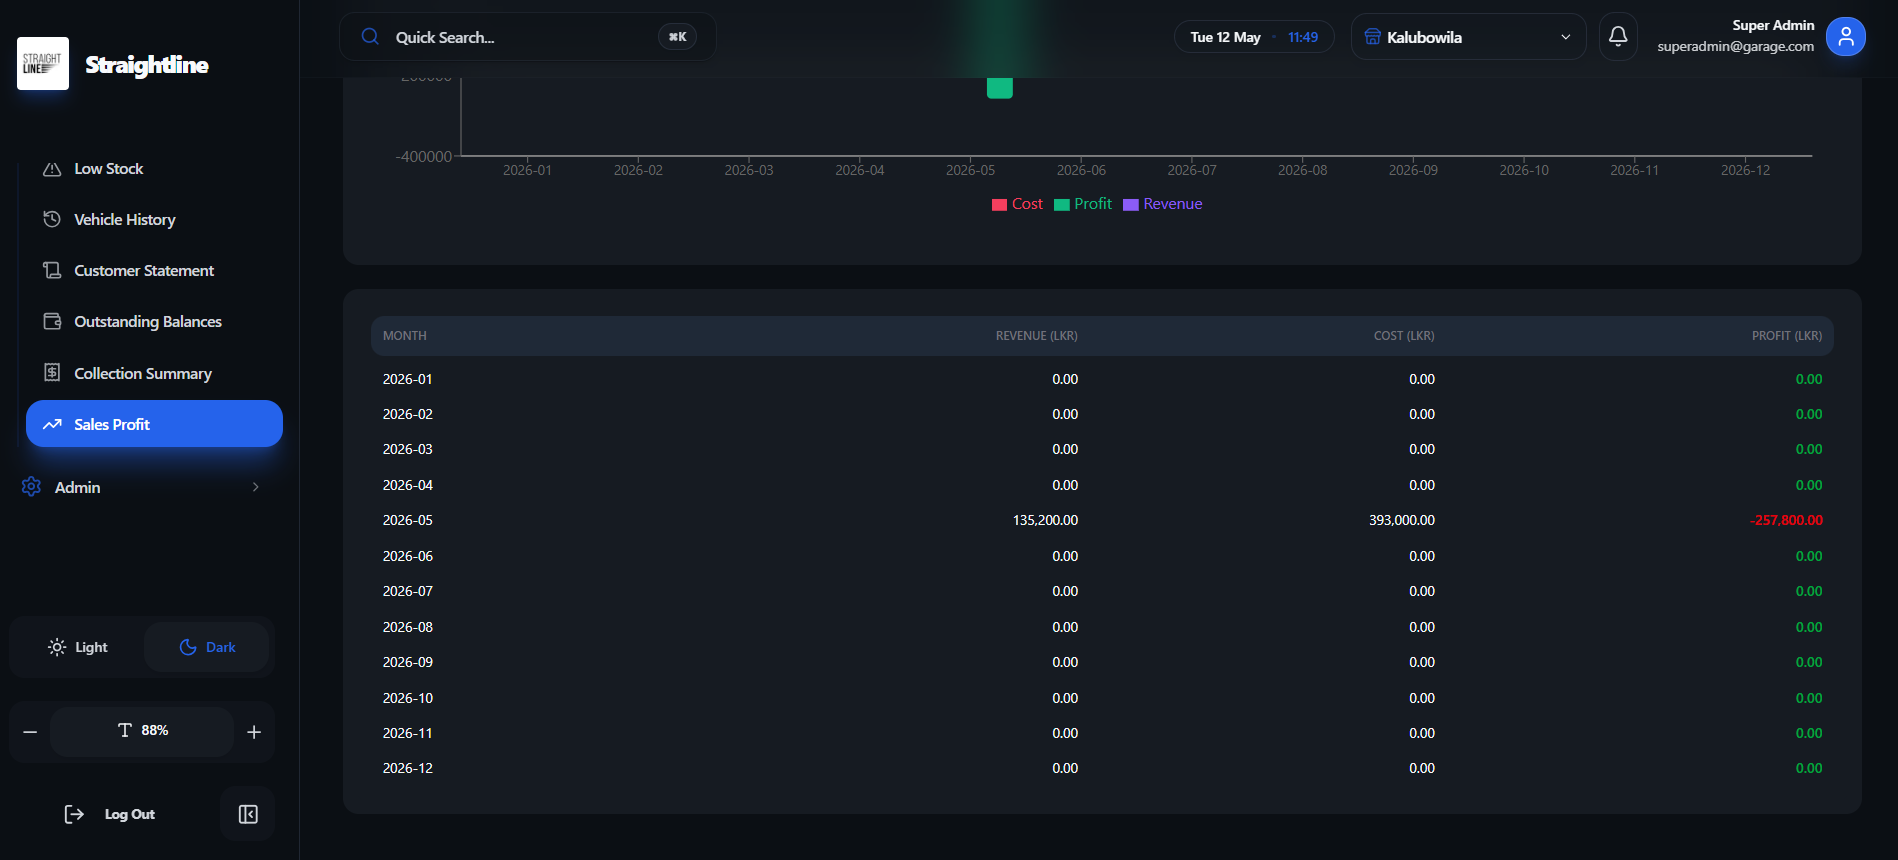
Task: Click the 2026-01 month cell
Action: pos(408,379)
